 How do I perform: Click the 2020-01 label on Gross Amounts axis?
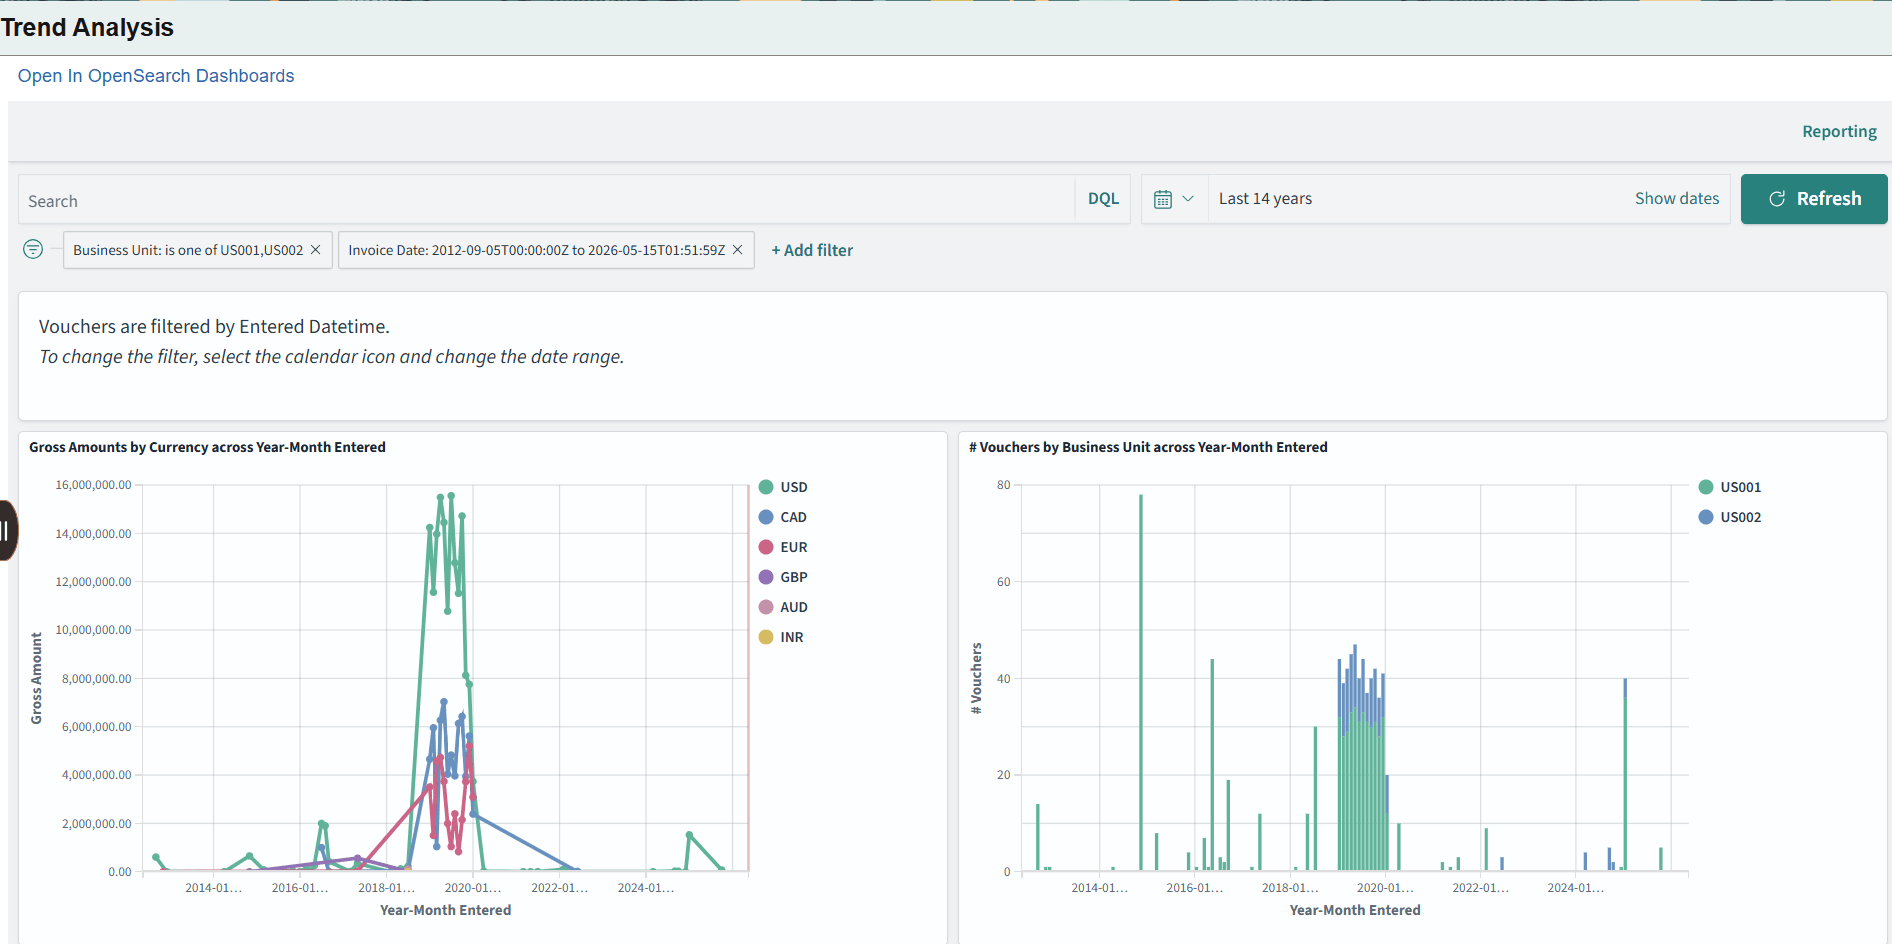(x=473, y=888)
